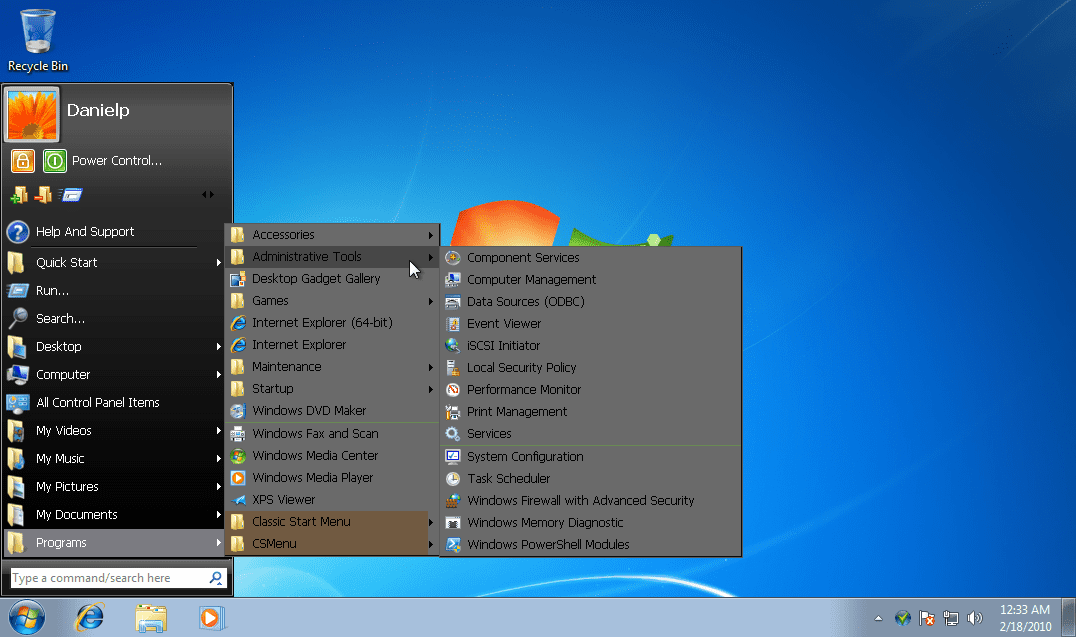This screenshot has width=1076, height=637.
Task: Click the flower user account picture
Action: 32,115
